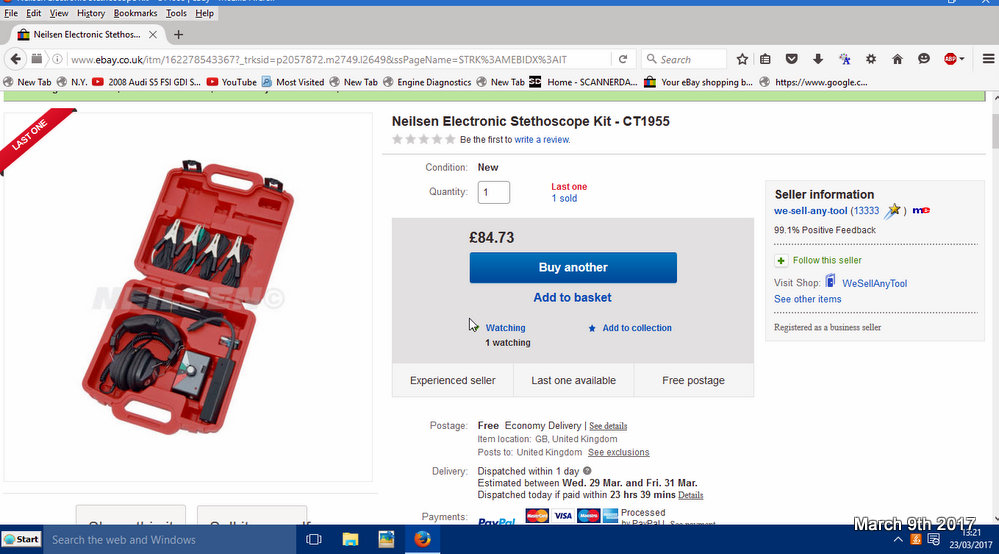Expand the Adblock Plus dropdown arrow
The width and height of the screenshot is (999, 554).
962,59
